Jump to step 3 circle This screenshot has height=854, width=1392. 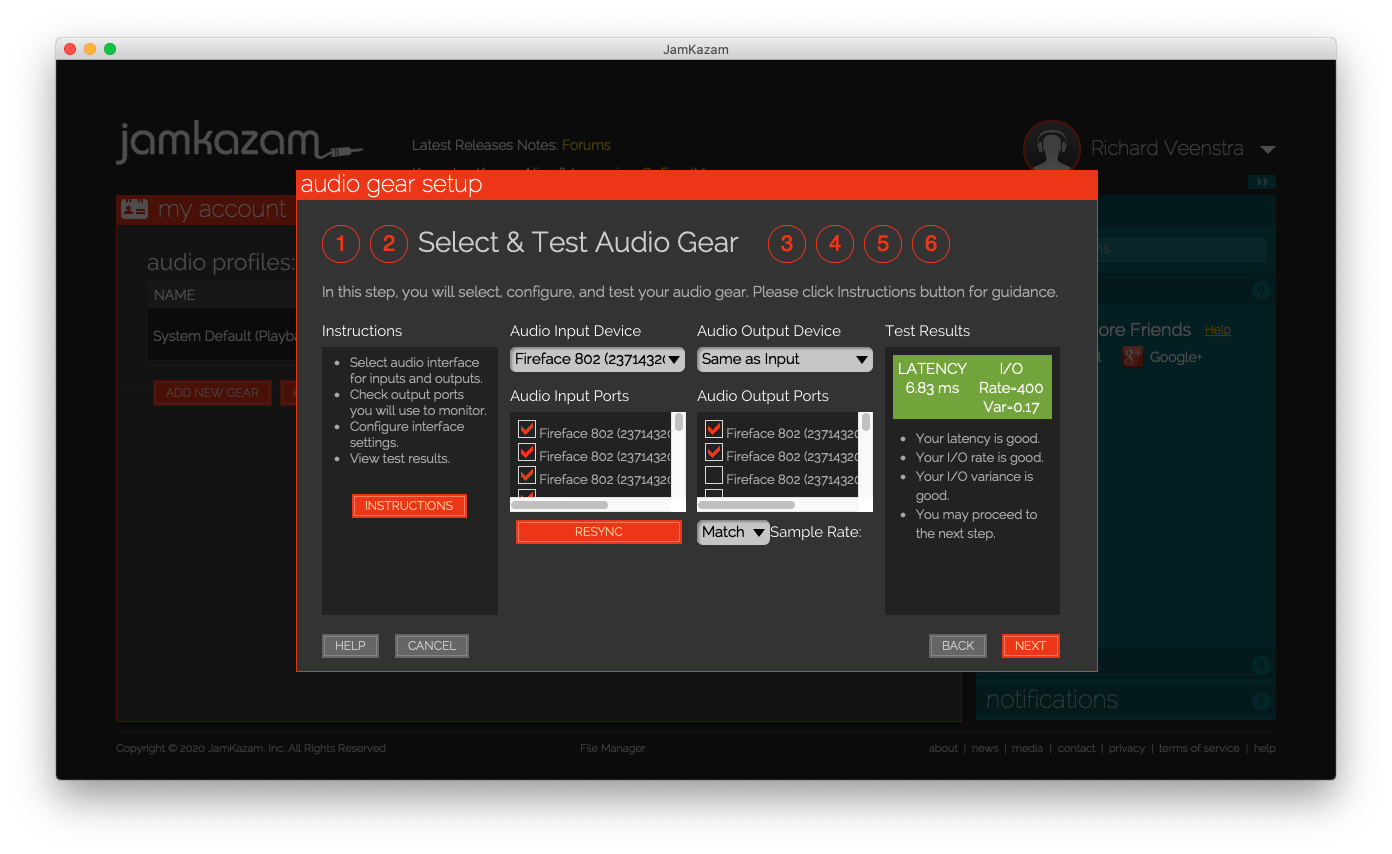787,243
